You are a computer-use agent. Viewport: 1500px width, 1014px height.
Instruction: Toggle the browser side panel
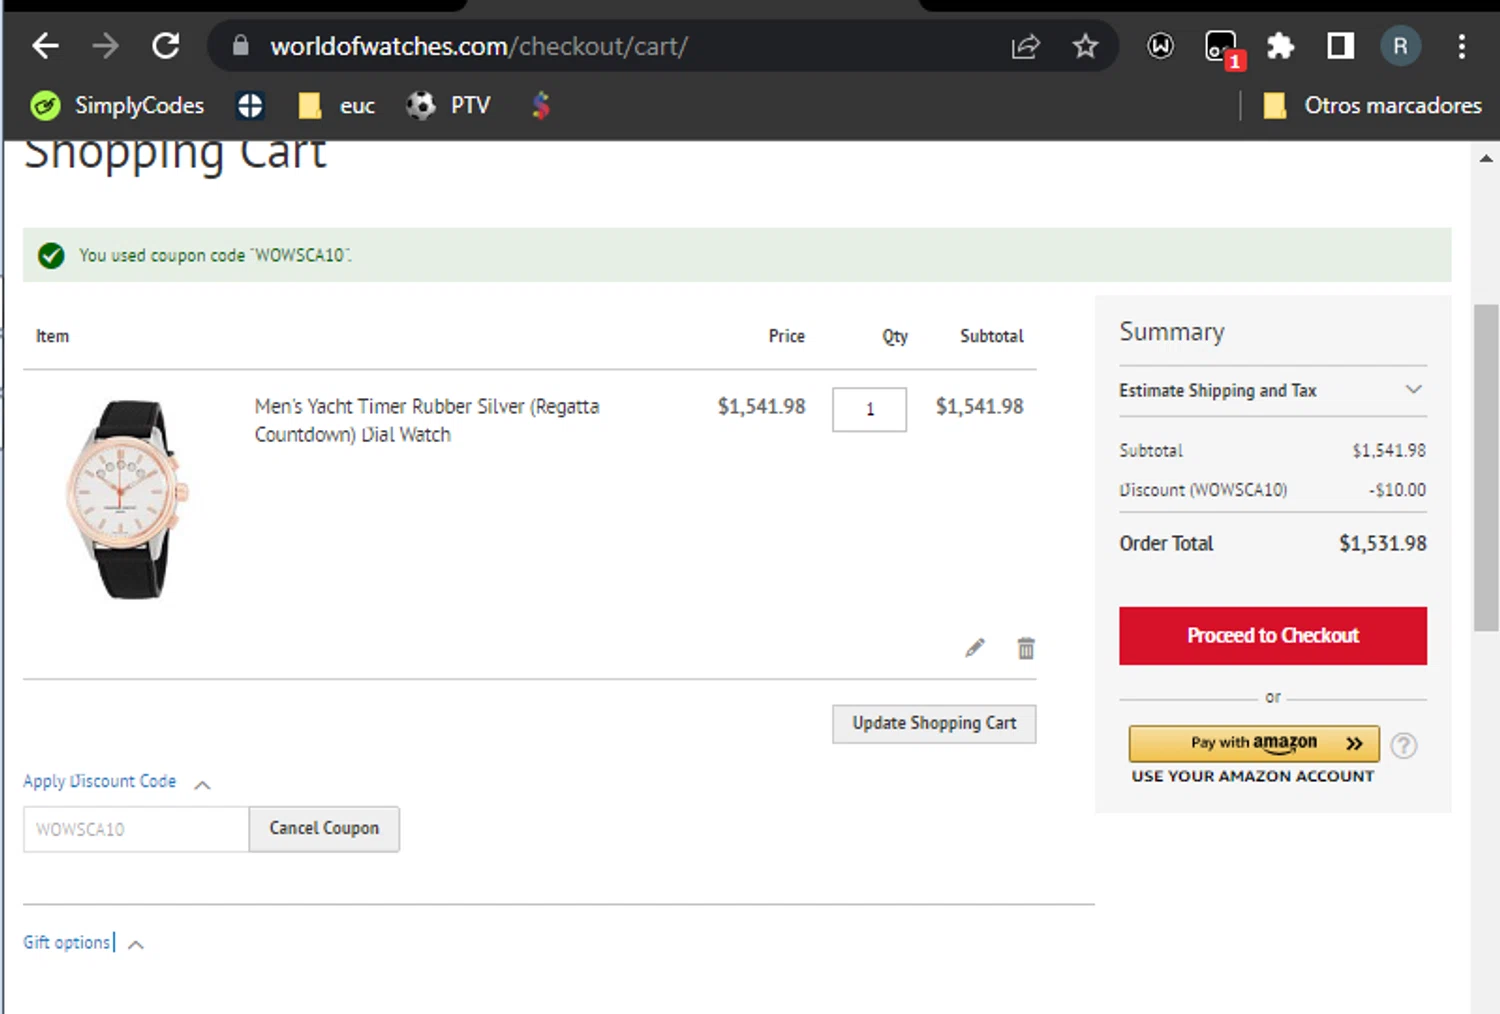point(1340,46)
